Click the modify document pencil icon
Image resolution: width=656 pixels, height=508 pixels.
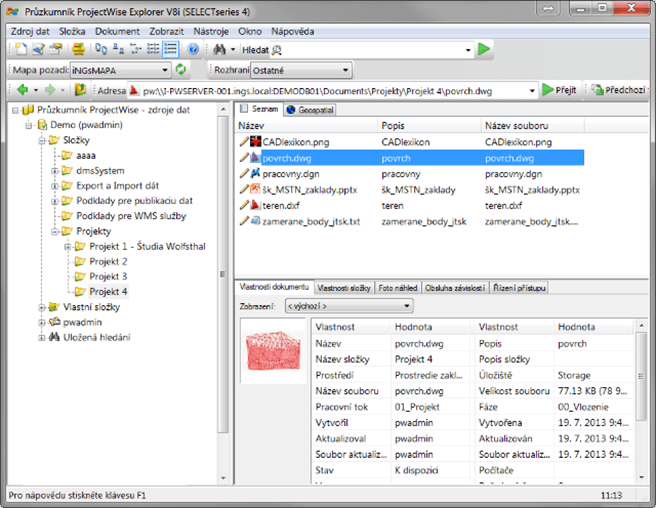tap(38, 49)
